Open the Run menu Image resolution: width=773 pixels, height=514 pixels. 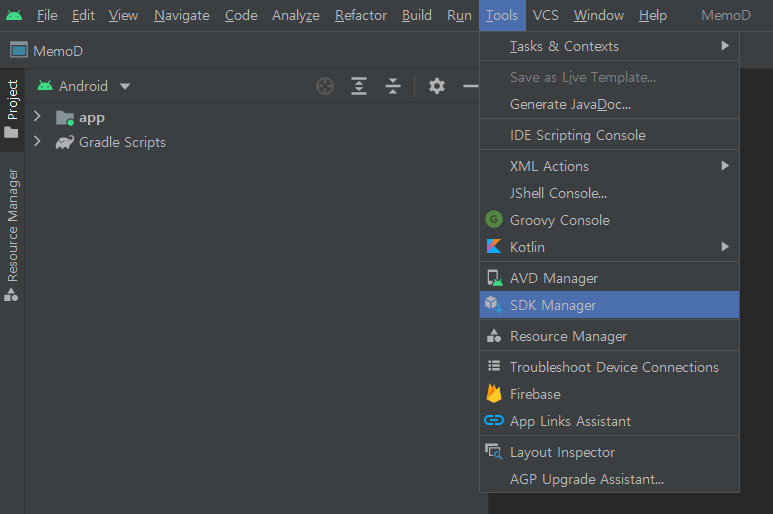coord(459,16)
